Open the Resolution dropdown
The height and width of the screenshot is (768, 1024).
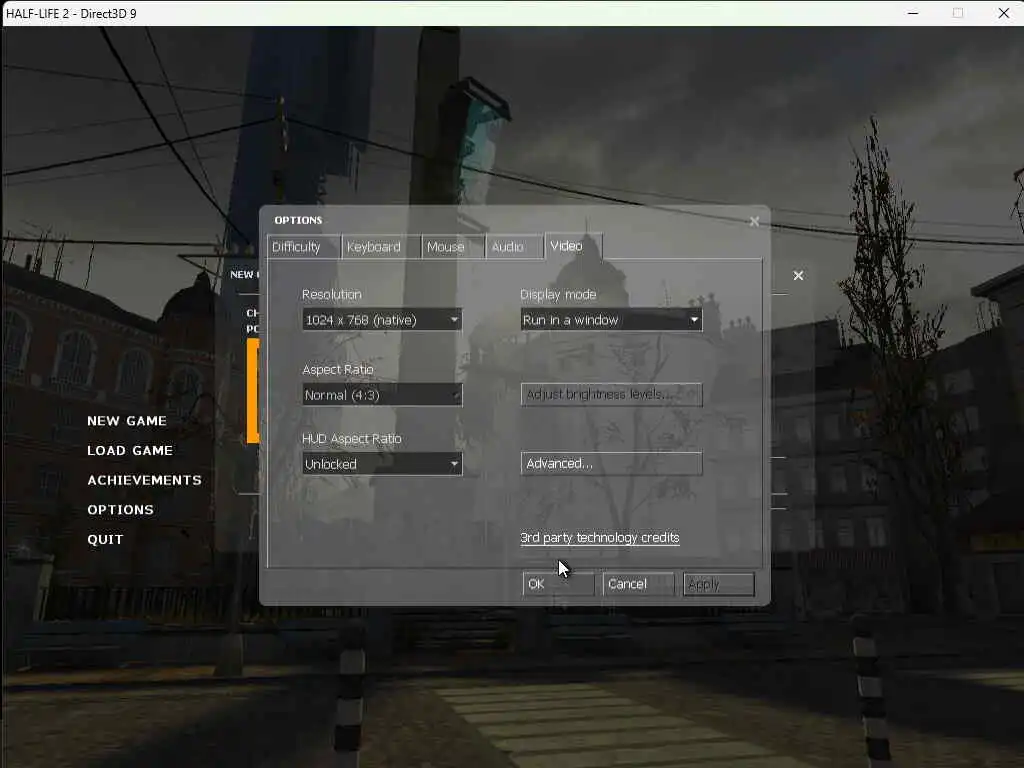pos(382,320)
